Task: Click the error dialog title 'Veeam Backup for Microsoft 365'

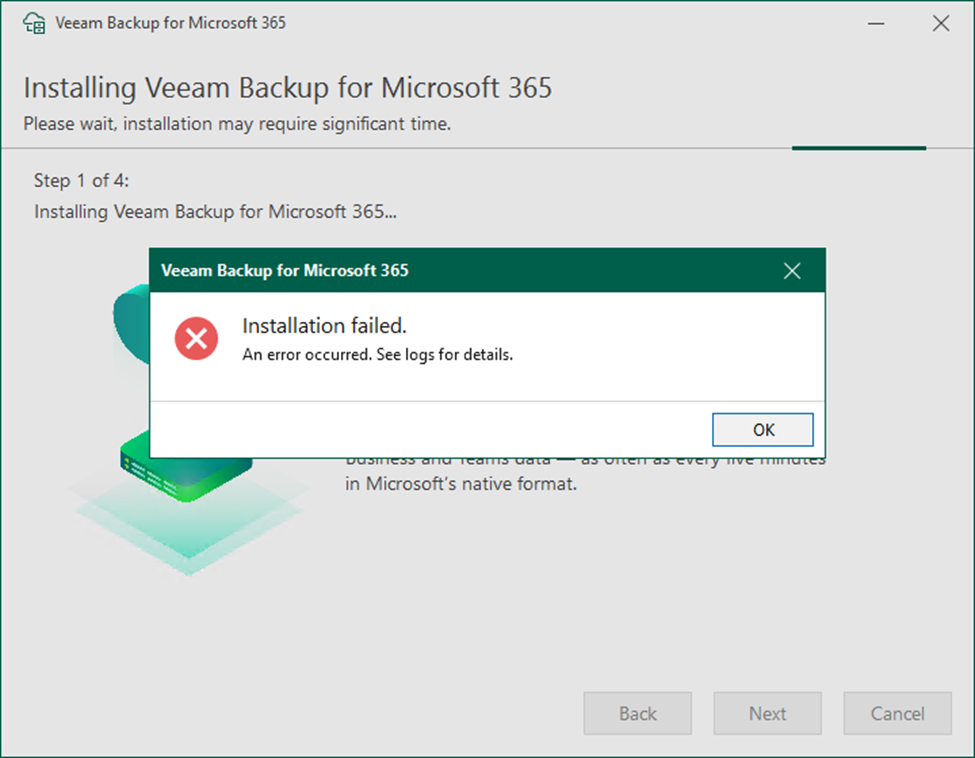Action: tap(285, 270)
